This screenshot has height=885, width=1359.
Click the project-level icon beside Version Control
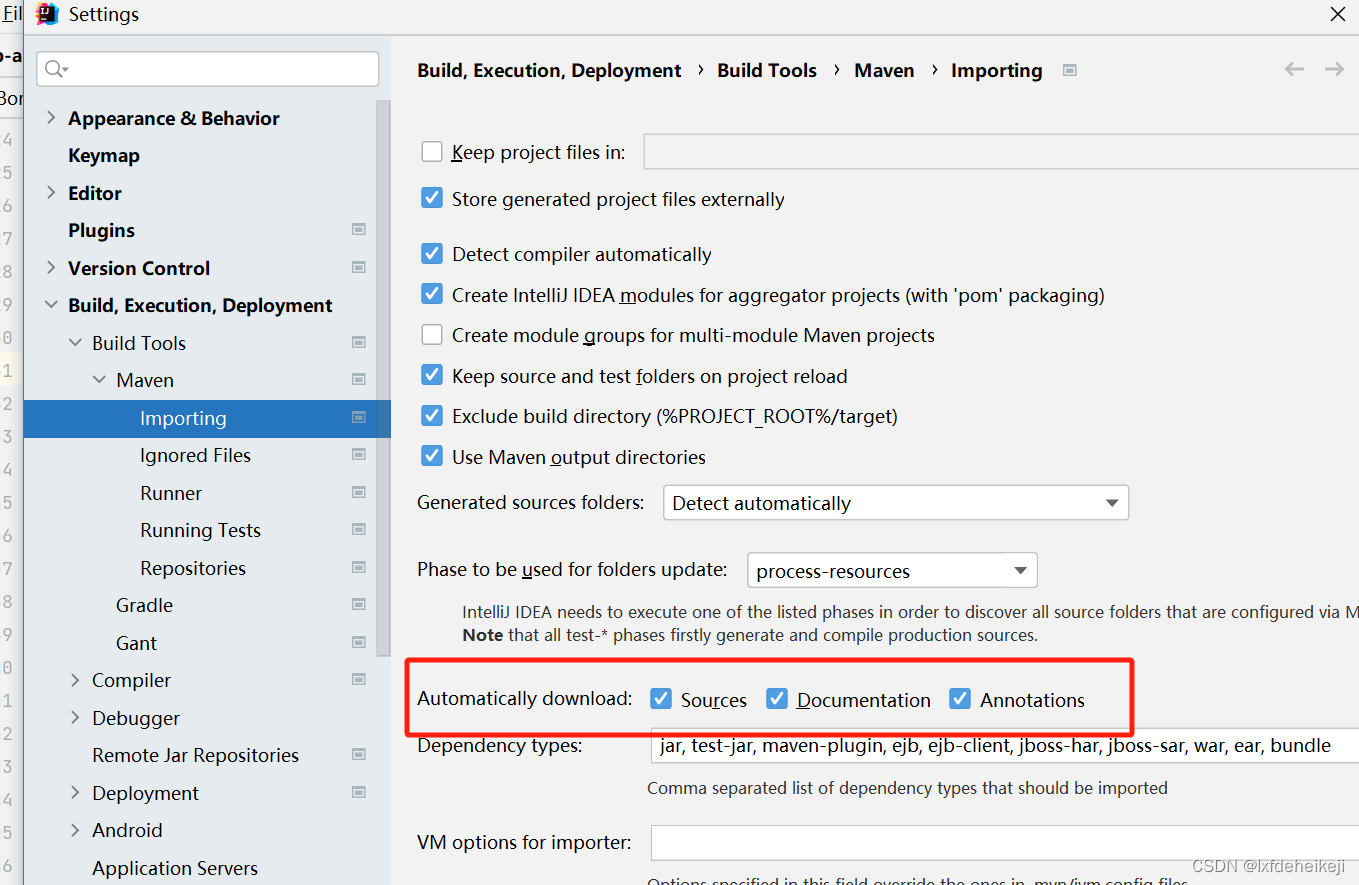[x=359, y=267]
